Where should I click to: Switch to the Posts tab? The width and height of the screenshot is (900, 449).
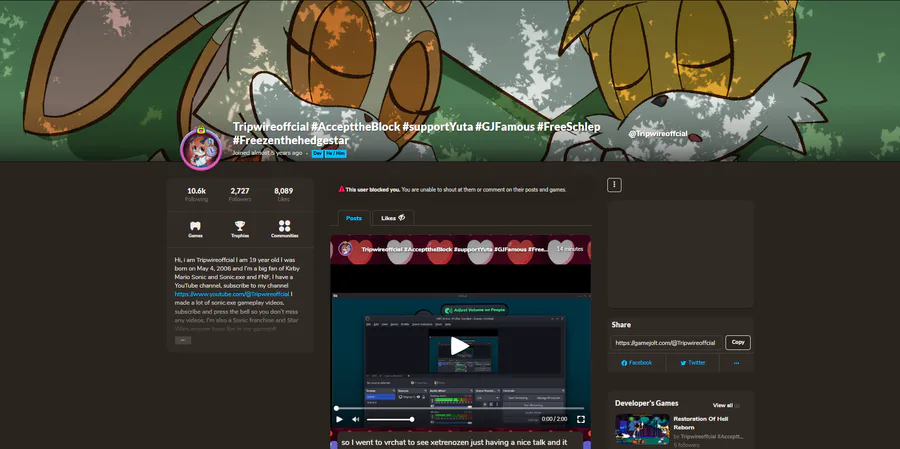354,218
